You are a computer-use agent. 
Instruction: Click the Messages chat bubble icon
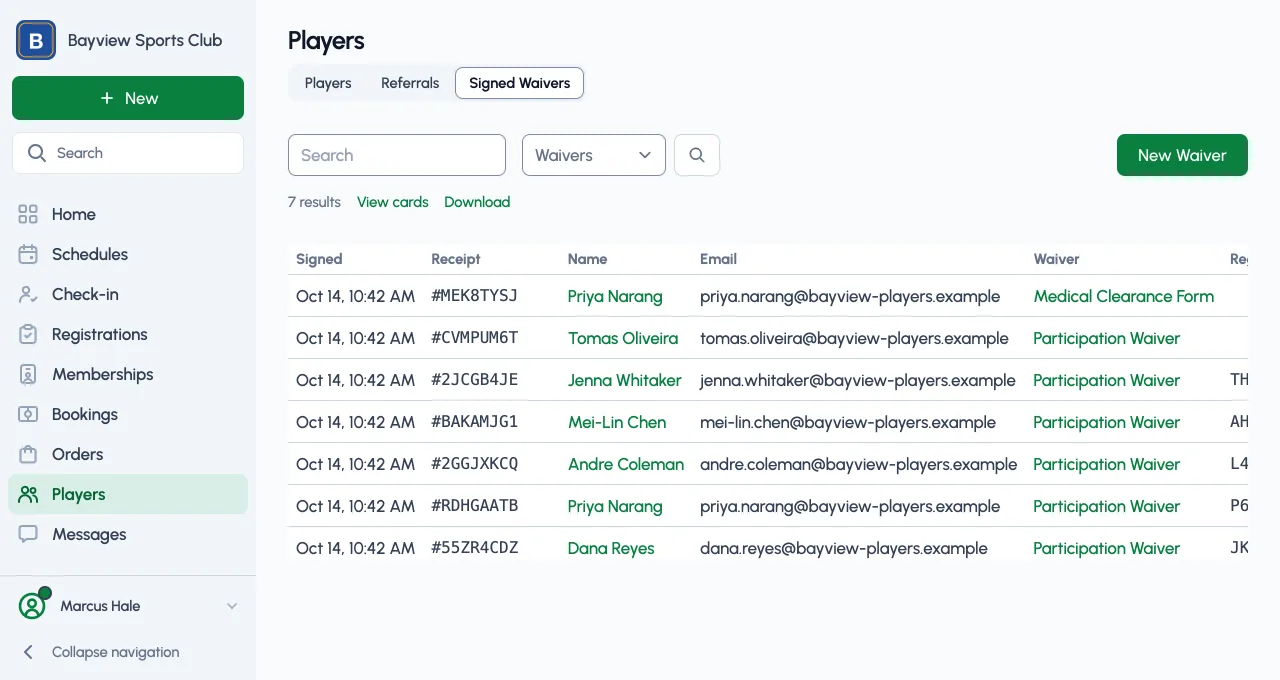[28, 534]
